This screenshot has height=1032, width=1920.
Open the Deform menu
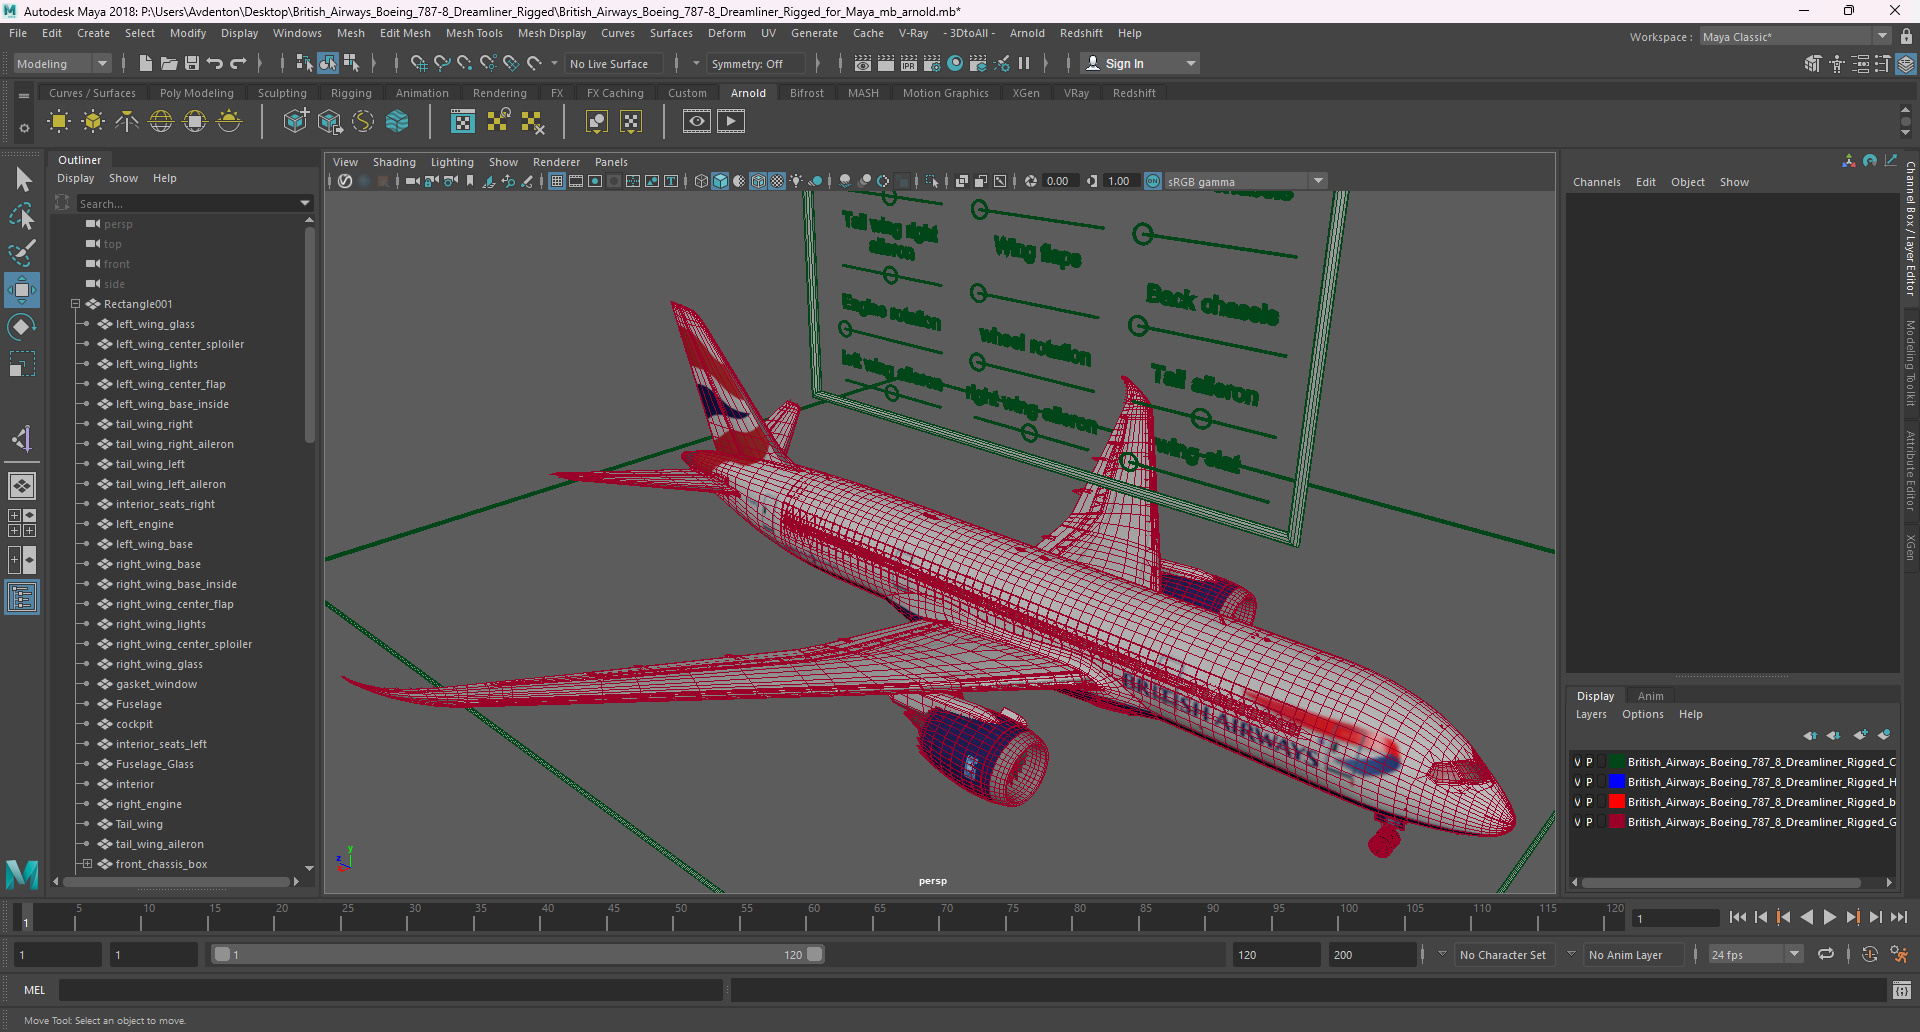click(726, 33)
